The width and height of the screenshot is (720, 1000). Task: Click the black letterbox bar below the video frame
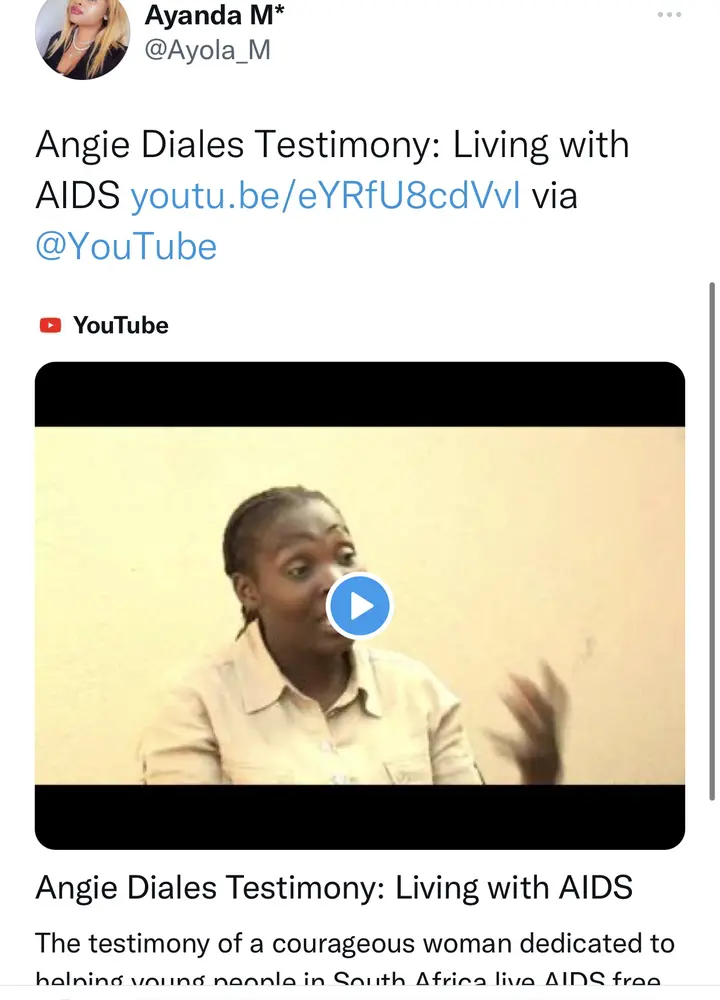[360, 817]
